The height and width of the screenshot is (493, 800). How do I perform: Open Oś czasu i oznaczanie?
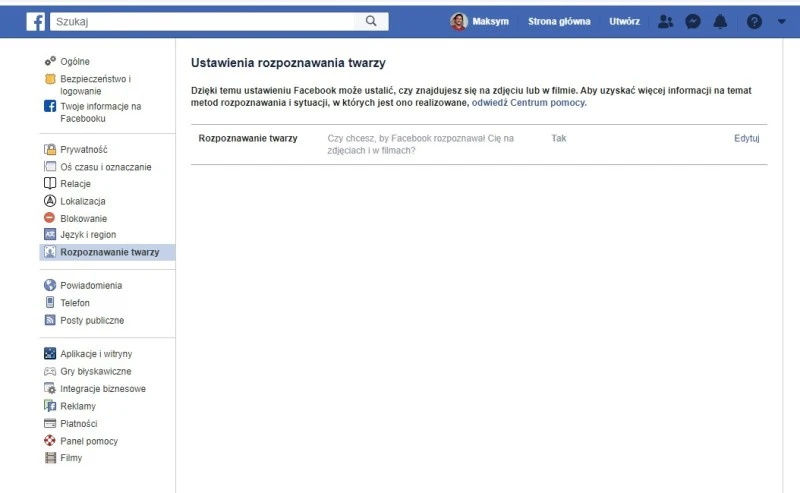point(106,167)
